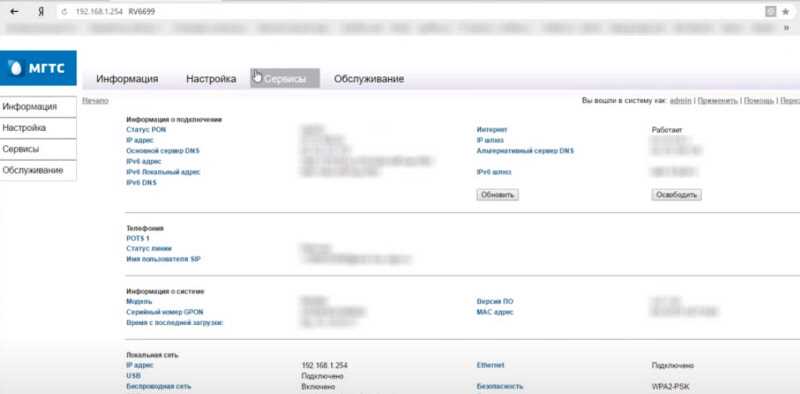
Task: Click the Информация о подключении heading
Action: [x=174, y=119]
